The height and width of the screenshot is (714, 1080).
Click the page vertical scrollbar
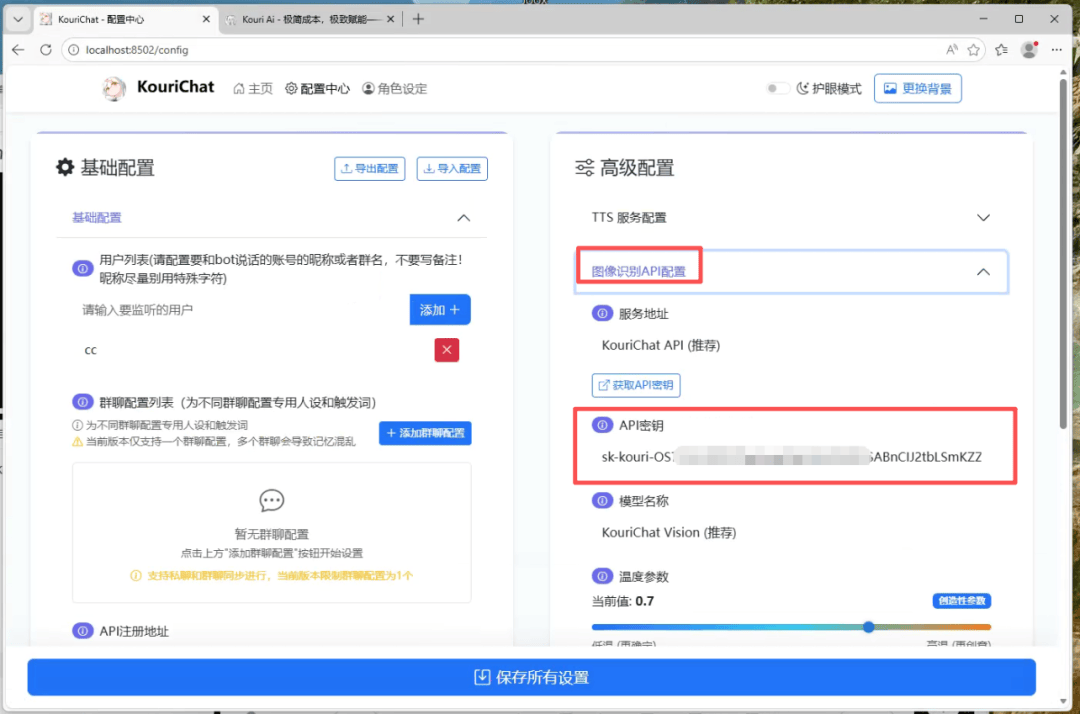click(x=1063, y=255)
